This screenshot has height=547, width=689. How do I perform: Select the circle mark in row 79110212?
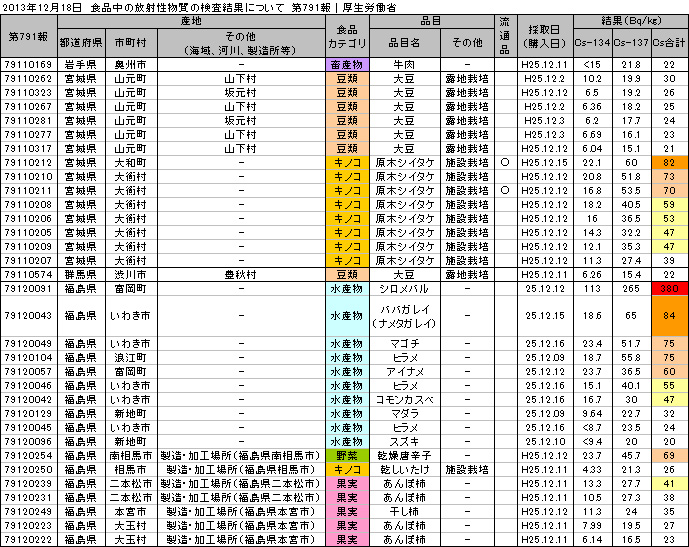[x=504, y=162]
